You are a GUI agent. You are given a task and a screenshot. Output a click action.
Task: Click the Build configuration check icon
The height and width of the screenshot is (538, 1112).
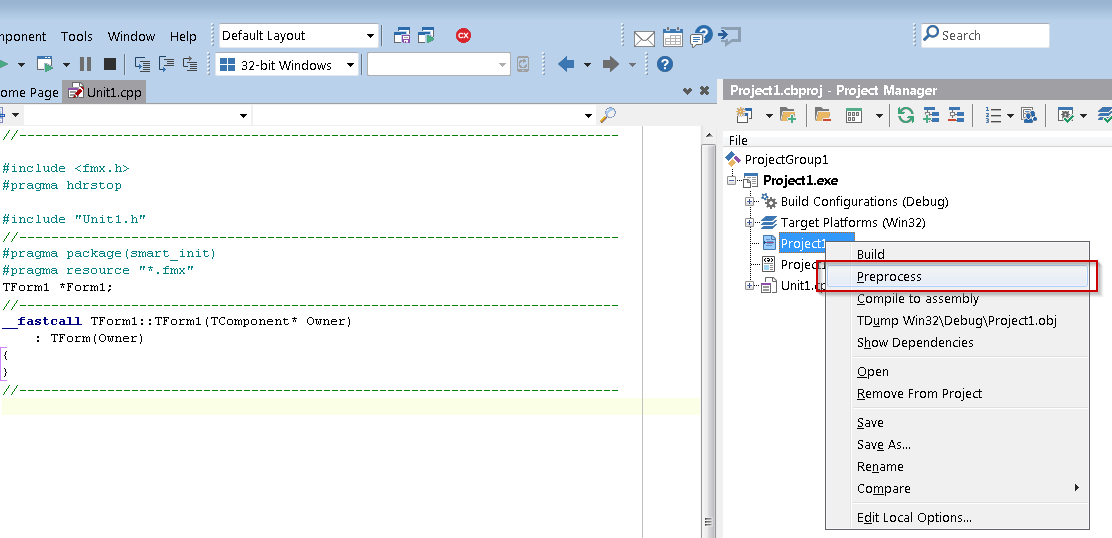[x=1064, y=115]
